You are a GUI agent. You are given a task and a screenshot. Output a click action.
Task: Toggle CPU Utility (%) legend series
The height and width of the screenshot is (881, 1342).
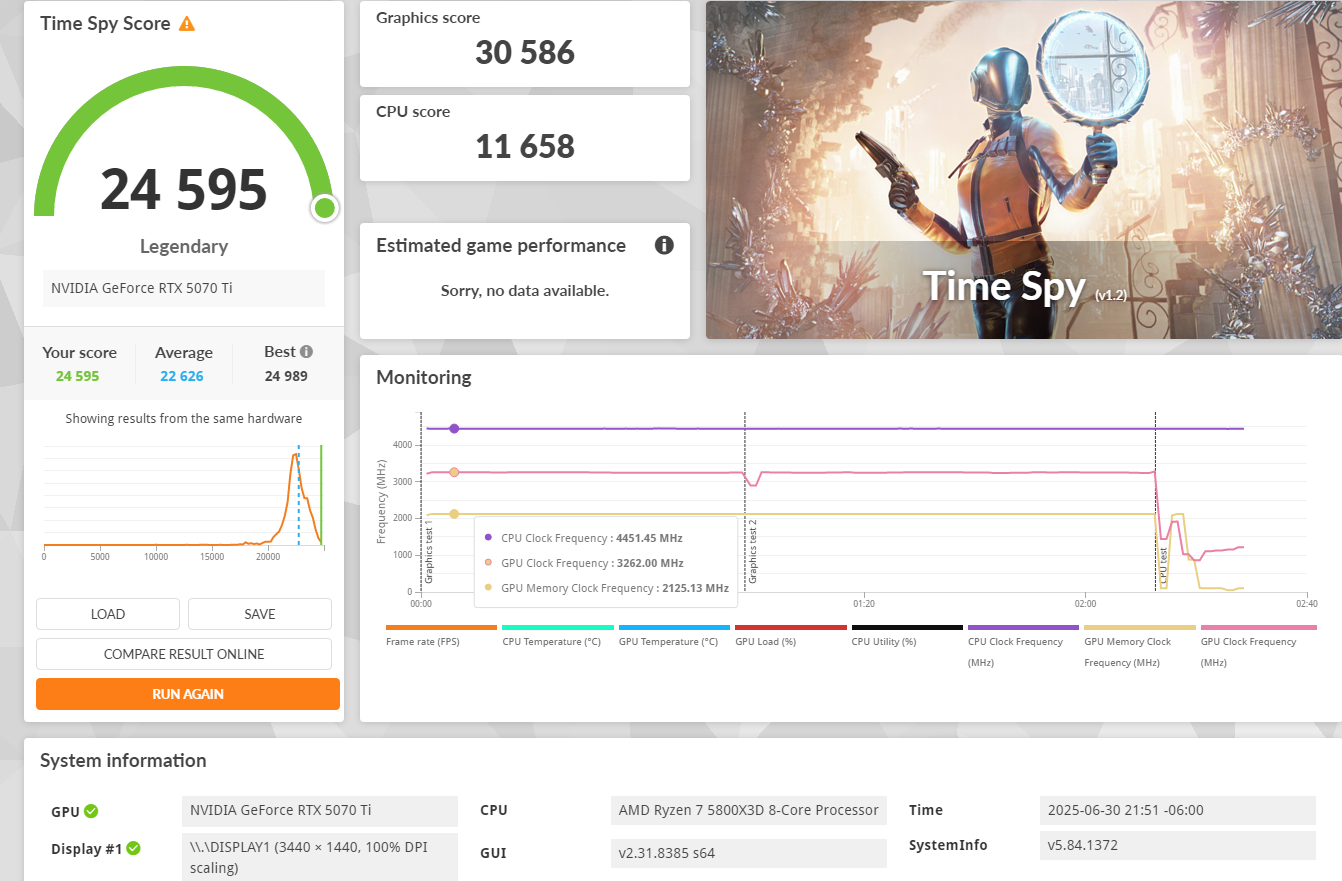[x=907, y=635]
